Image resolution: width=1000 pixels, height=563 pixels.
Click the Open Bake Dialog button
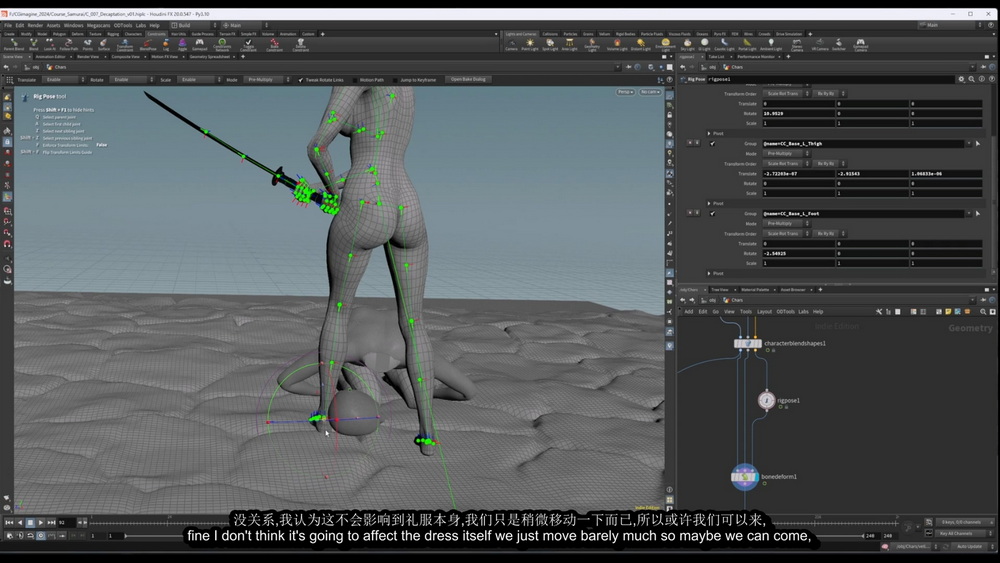click(468, 80)
